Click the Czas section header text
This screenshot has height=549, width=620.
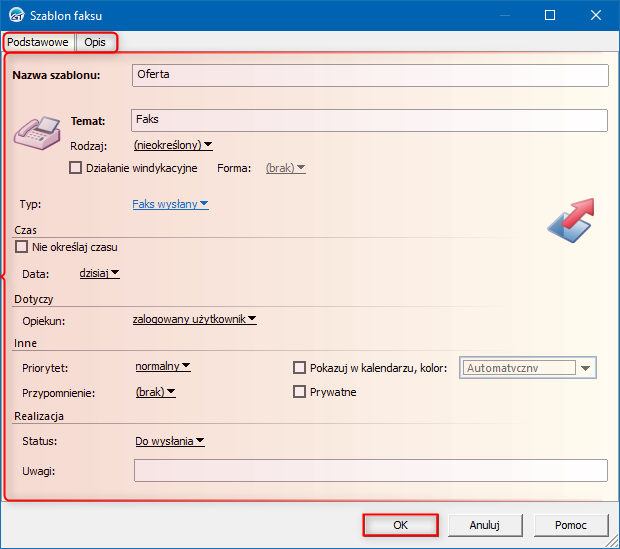(x=25, y=230)
